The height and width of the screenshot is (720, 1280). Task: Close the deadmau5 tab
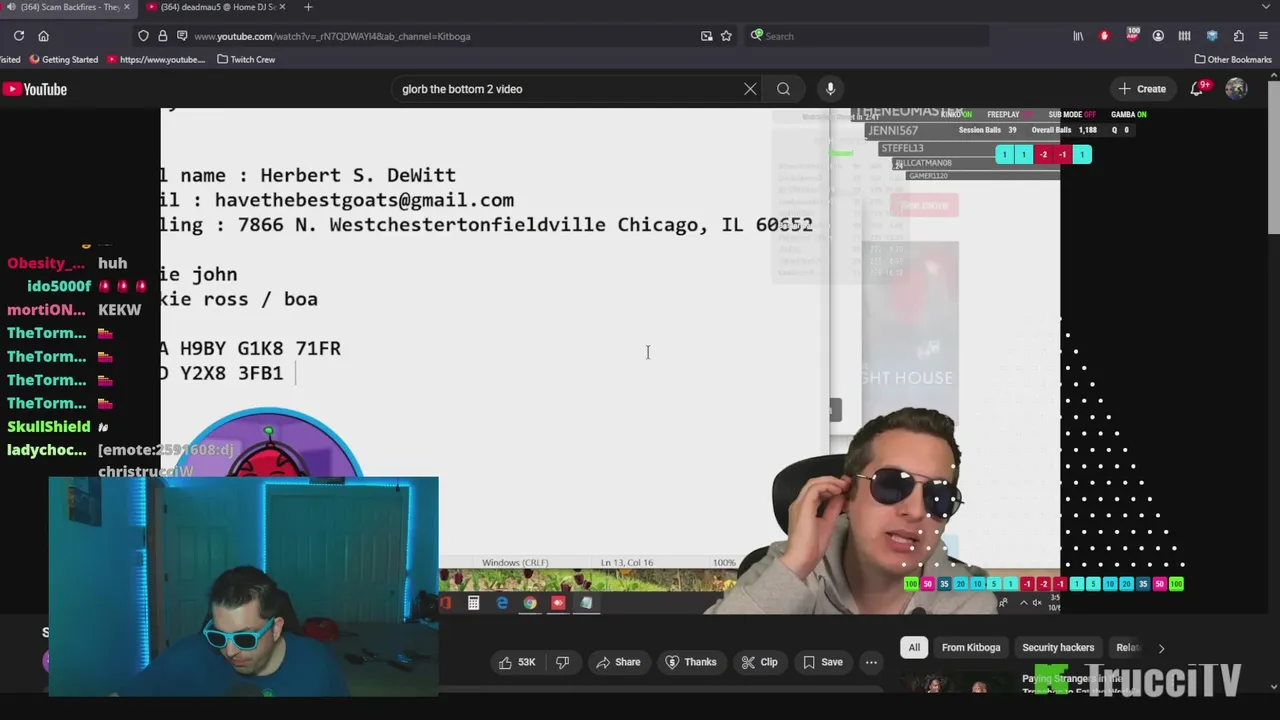click(282, 7)
